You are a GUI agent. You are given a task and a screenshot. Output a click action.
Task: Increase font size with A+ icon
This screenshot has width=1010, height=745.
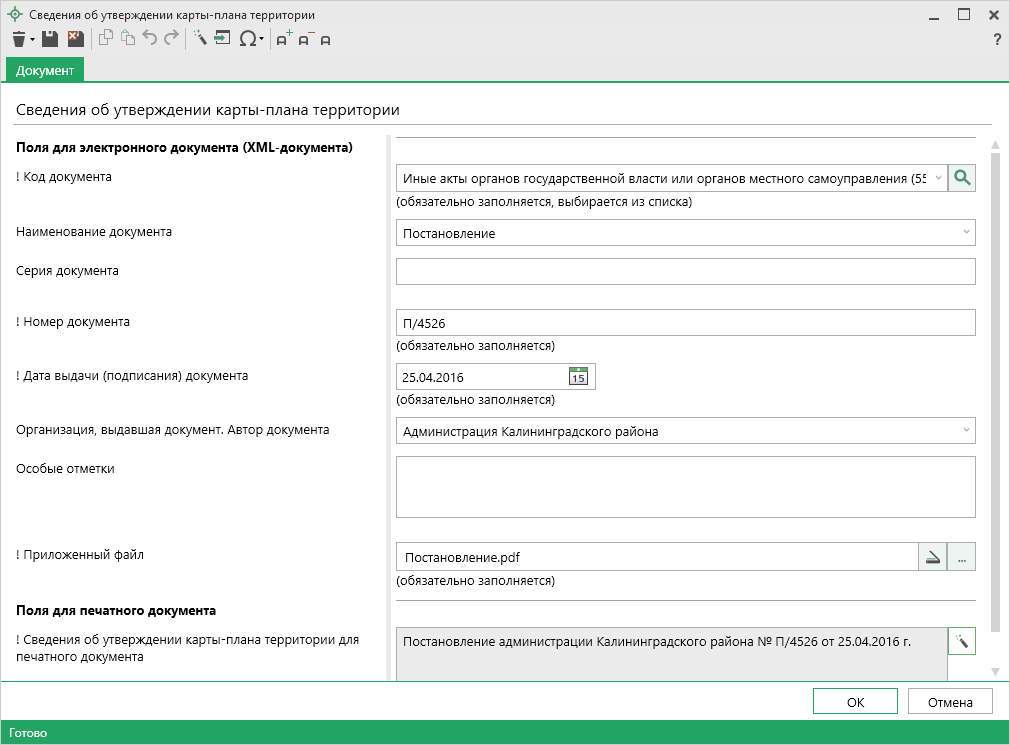[283, 39]
